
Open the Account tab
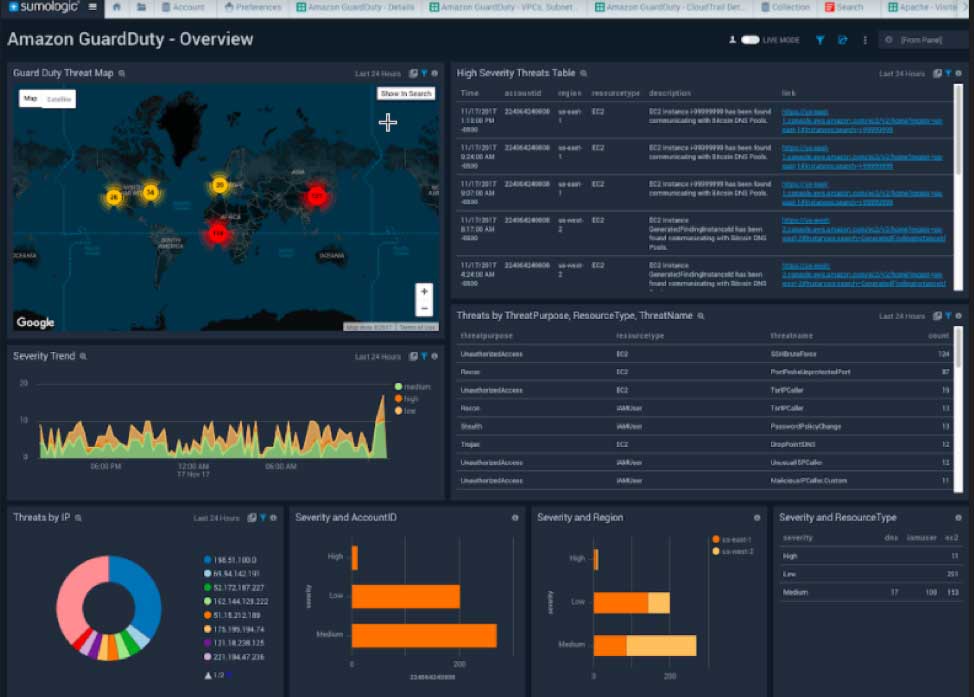[x=183, y=7]
